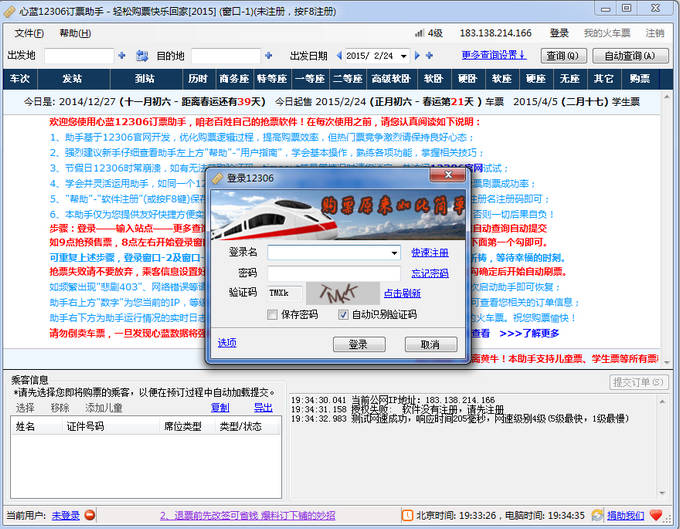Click the 导出 link in the passenger panel
This screenshot has height=529, width=680.
(x=263, y=408)
